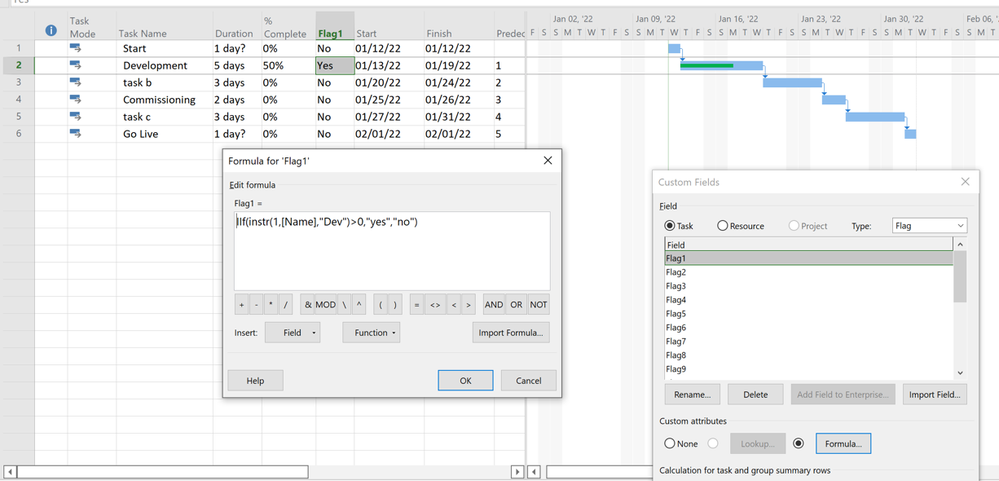Select the Development task name cell
999x481 pixels.
[x=164, y=65]
